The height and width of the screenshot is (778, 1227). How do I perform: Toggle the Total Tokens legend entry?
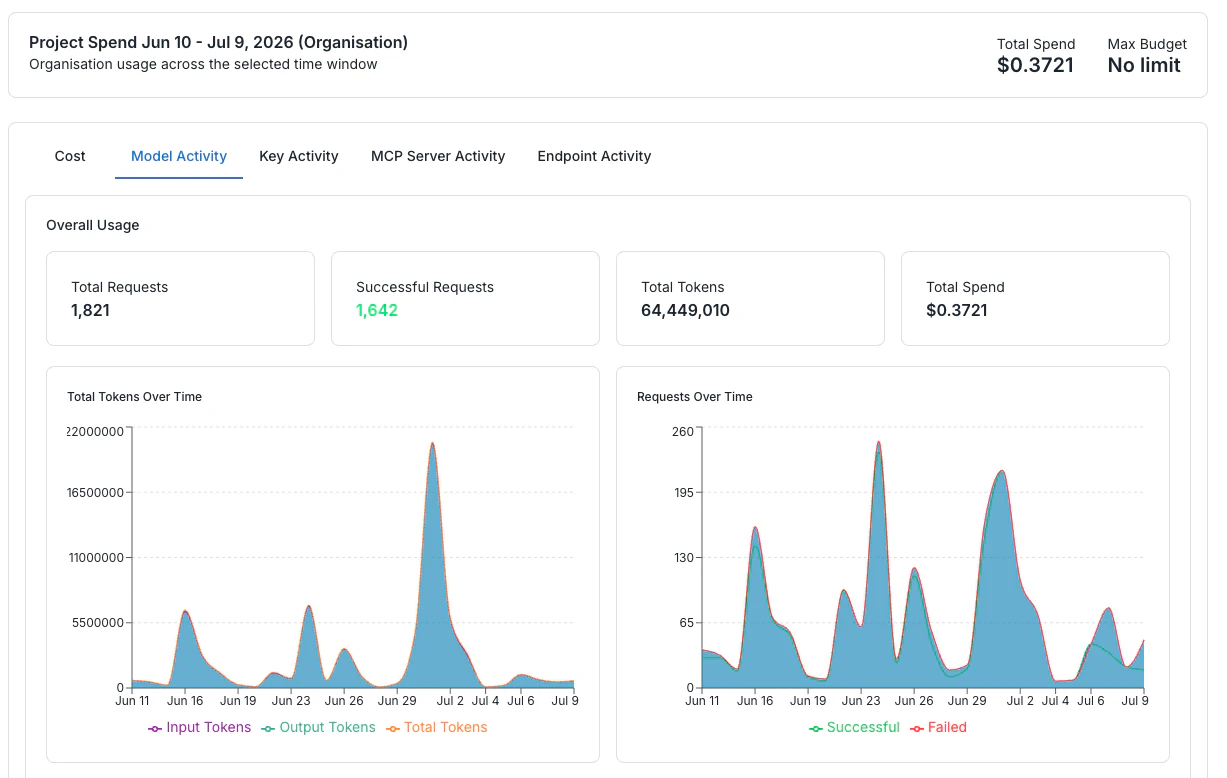(436, 727)
